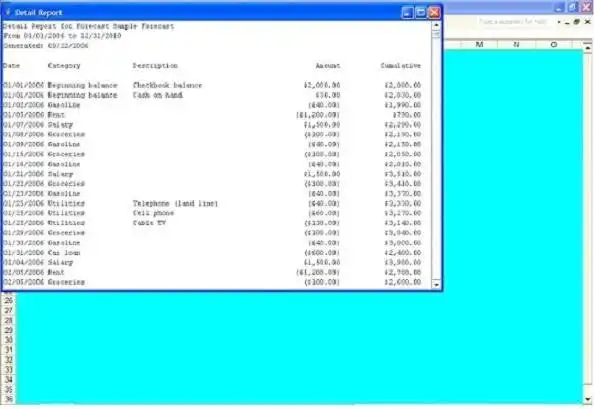Viewport: 594px width, 409px height.
Task: Select column O header in Excel
Action: pyautogui.click(x=553, y=44)
